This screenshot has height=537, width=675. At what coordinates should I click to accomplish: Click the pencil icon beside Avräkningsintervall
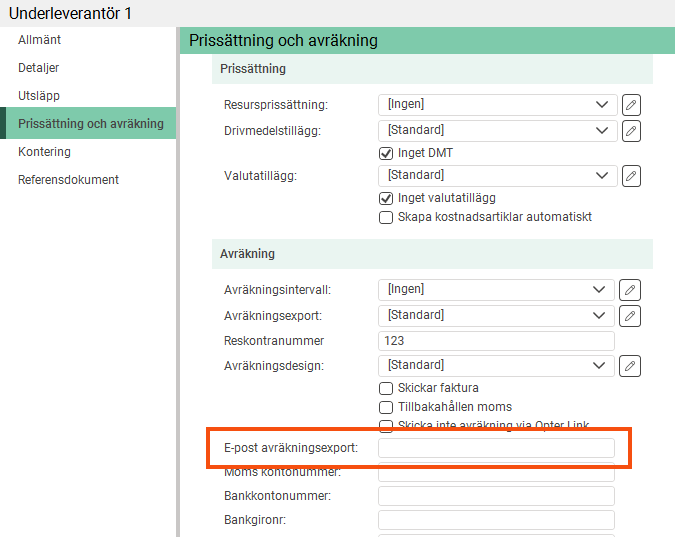[x=631, y=290]
